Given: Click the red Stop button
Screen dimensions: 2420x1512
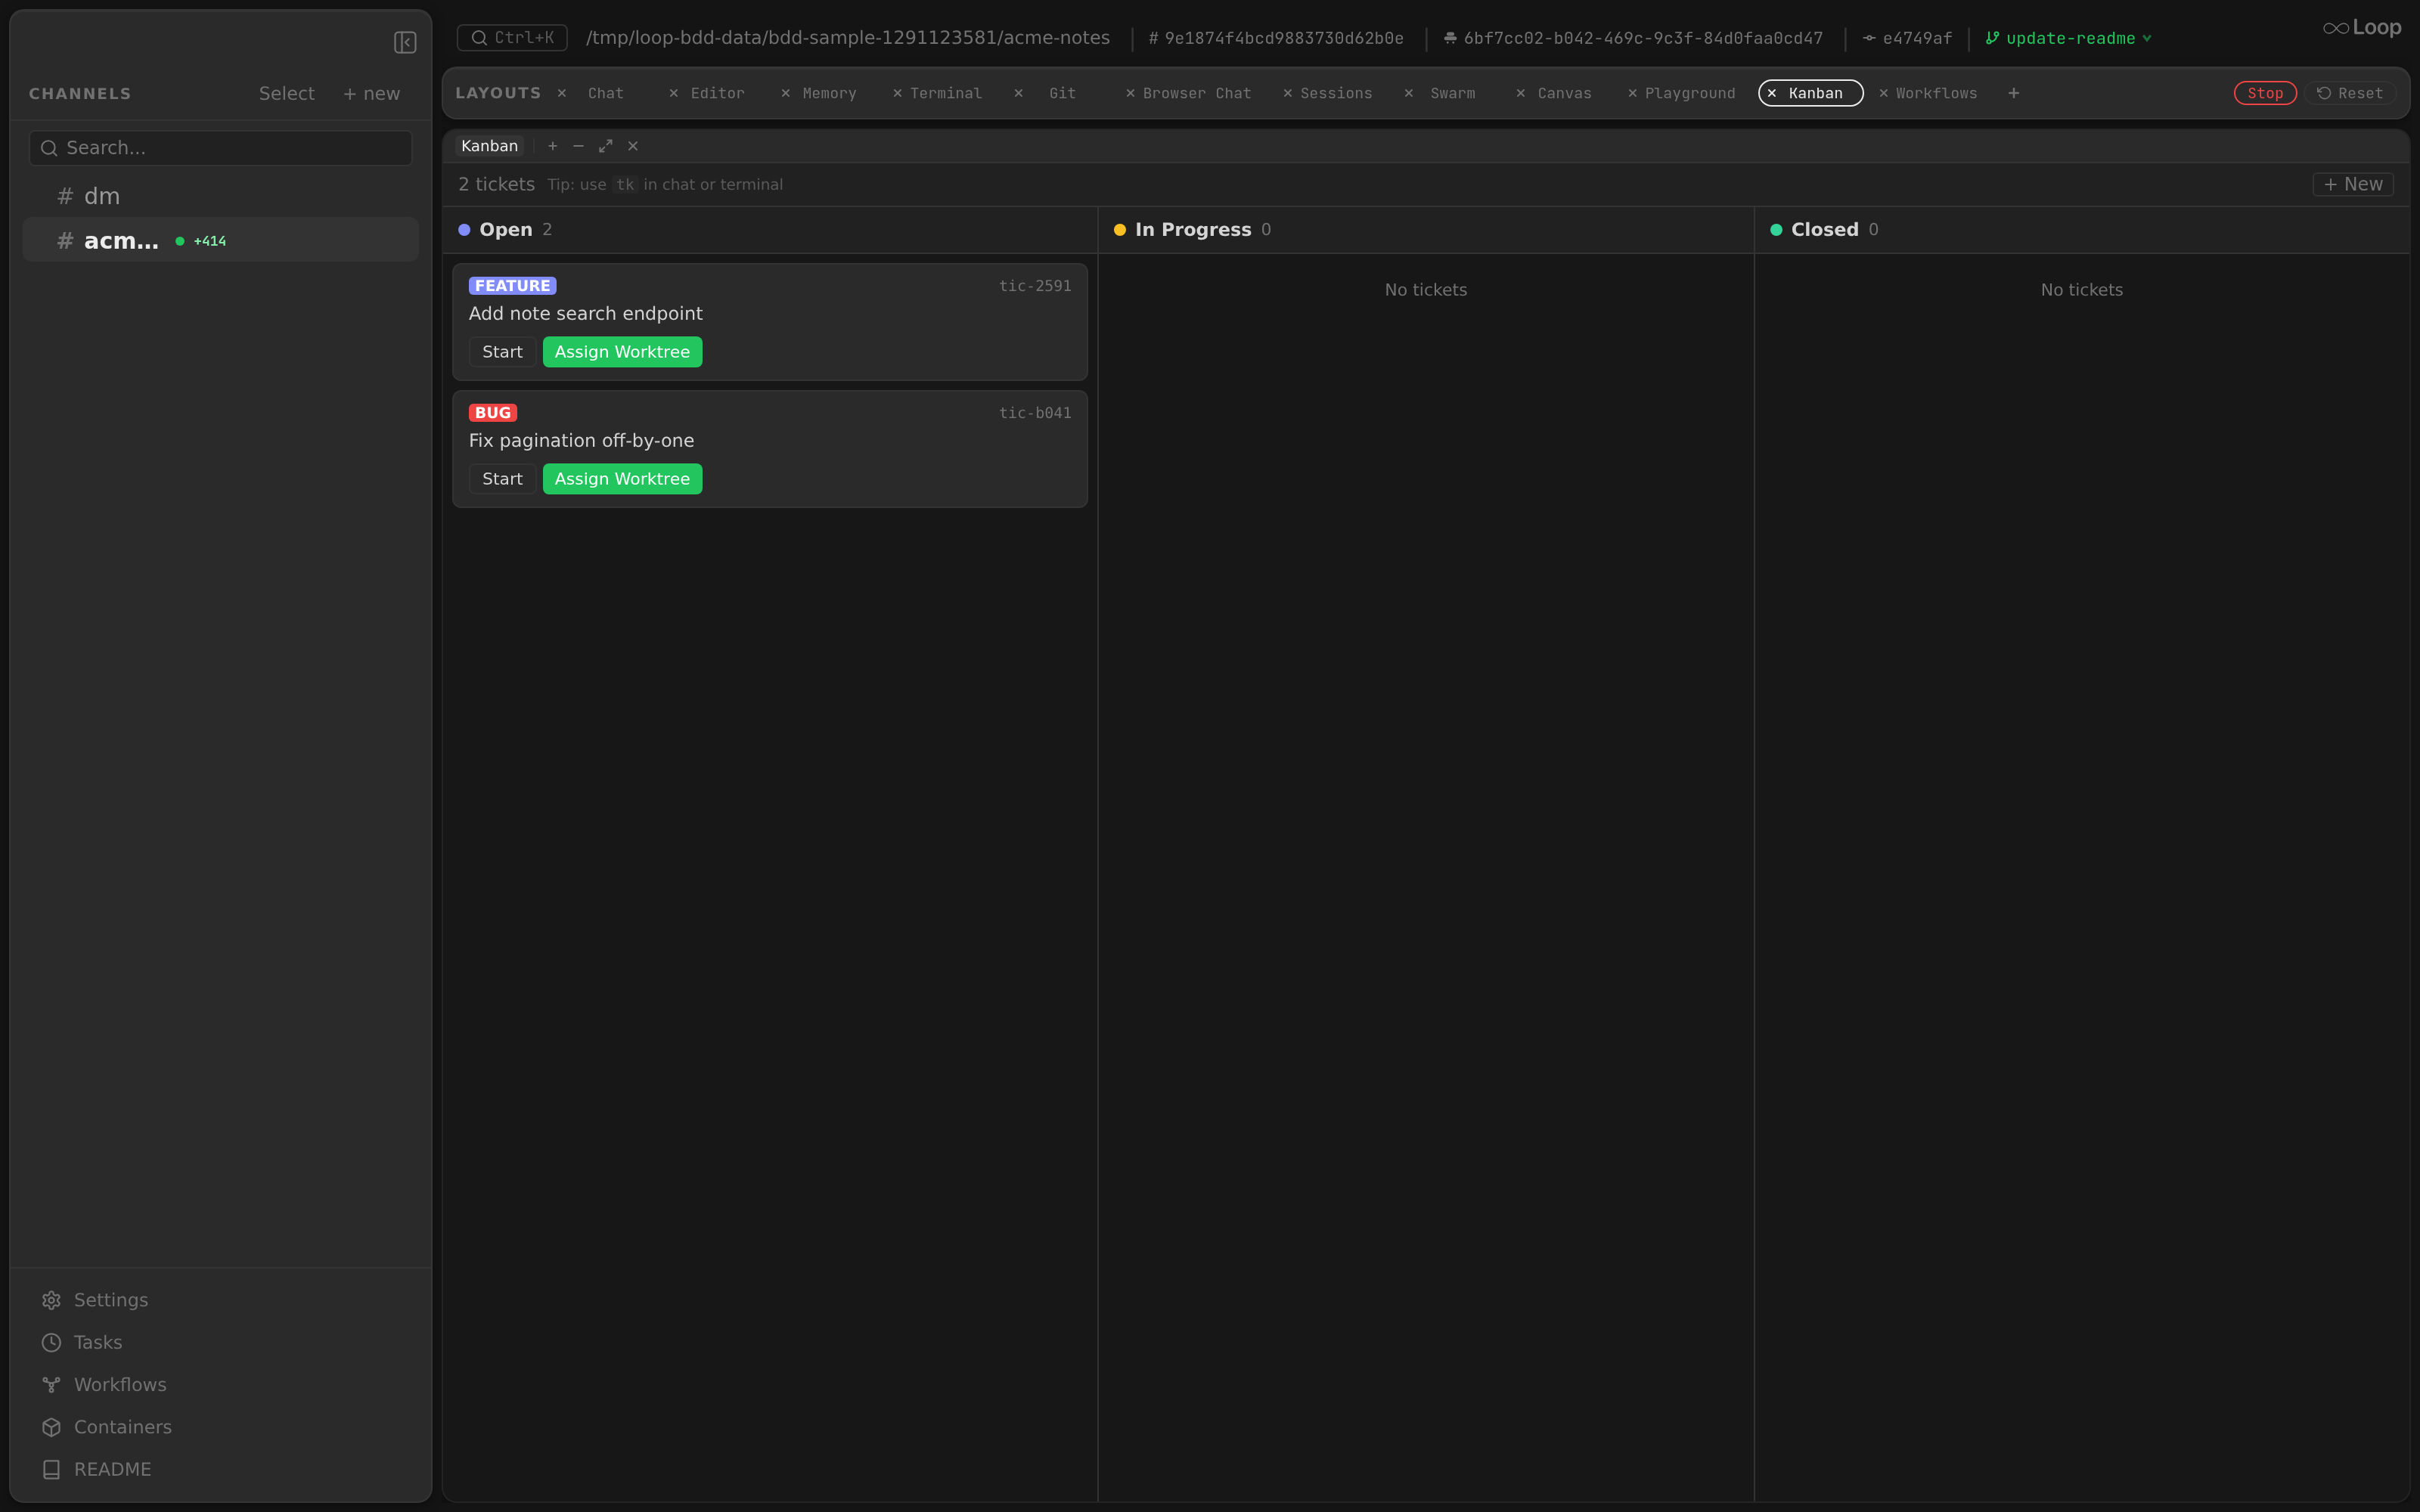Looking at the screenshot, I should click(2265, 93).
